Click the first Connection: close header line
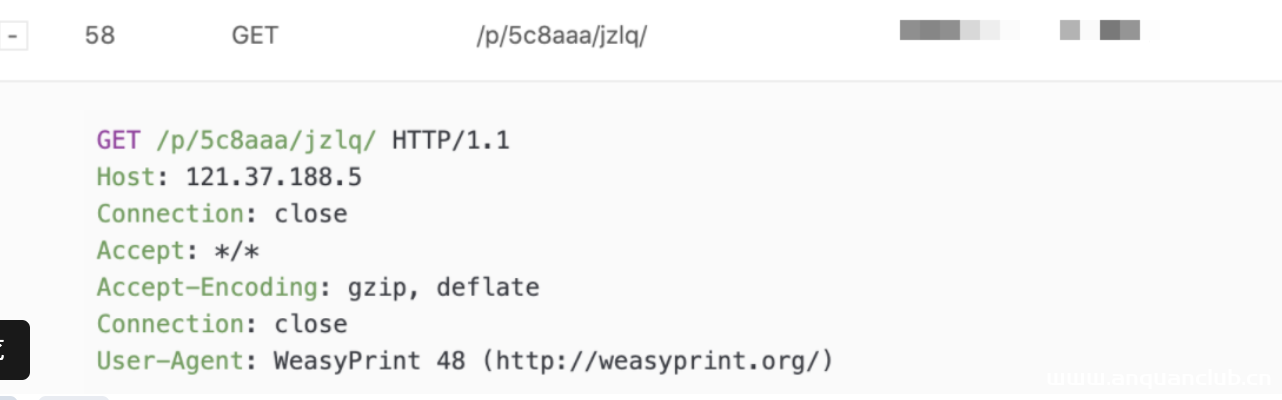 click(222, 214)
